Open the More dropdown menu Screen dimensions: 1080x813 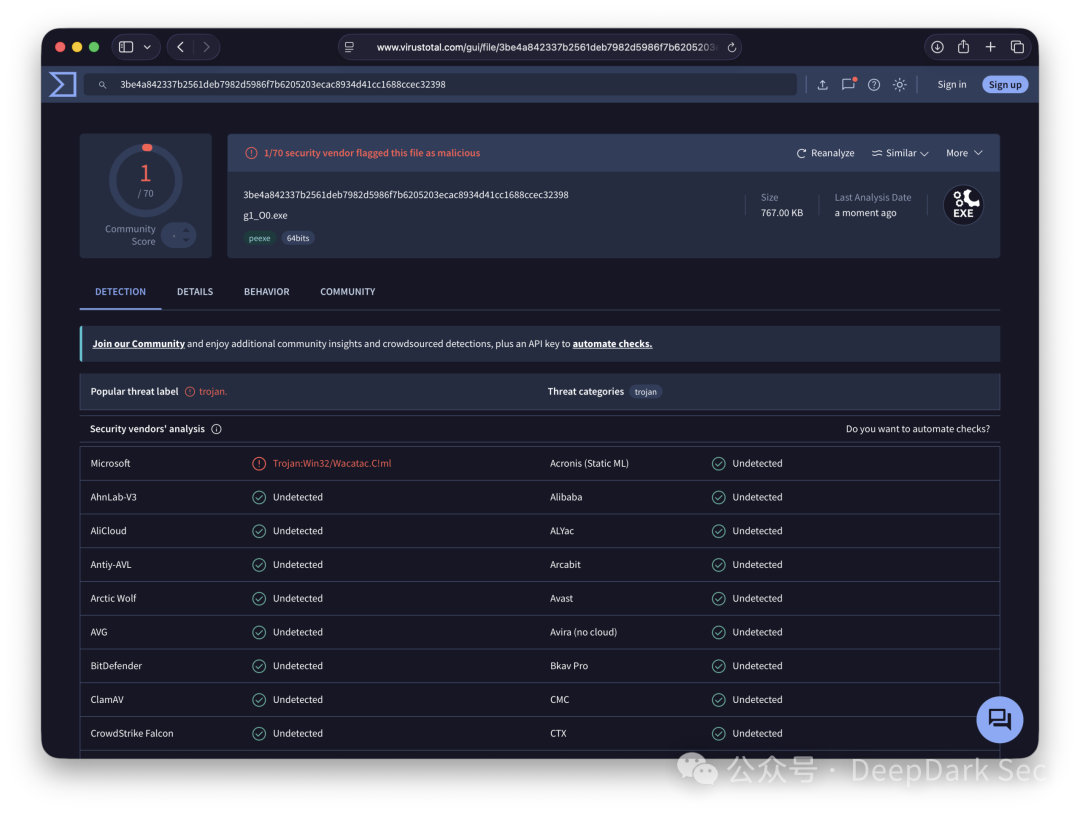(964, 153)
